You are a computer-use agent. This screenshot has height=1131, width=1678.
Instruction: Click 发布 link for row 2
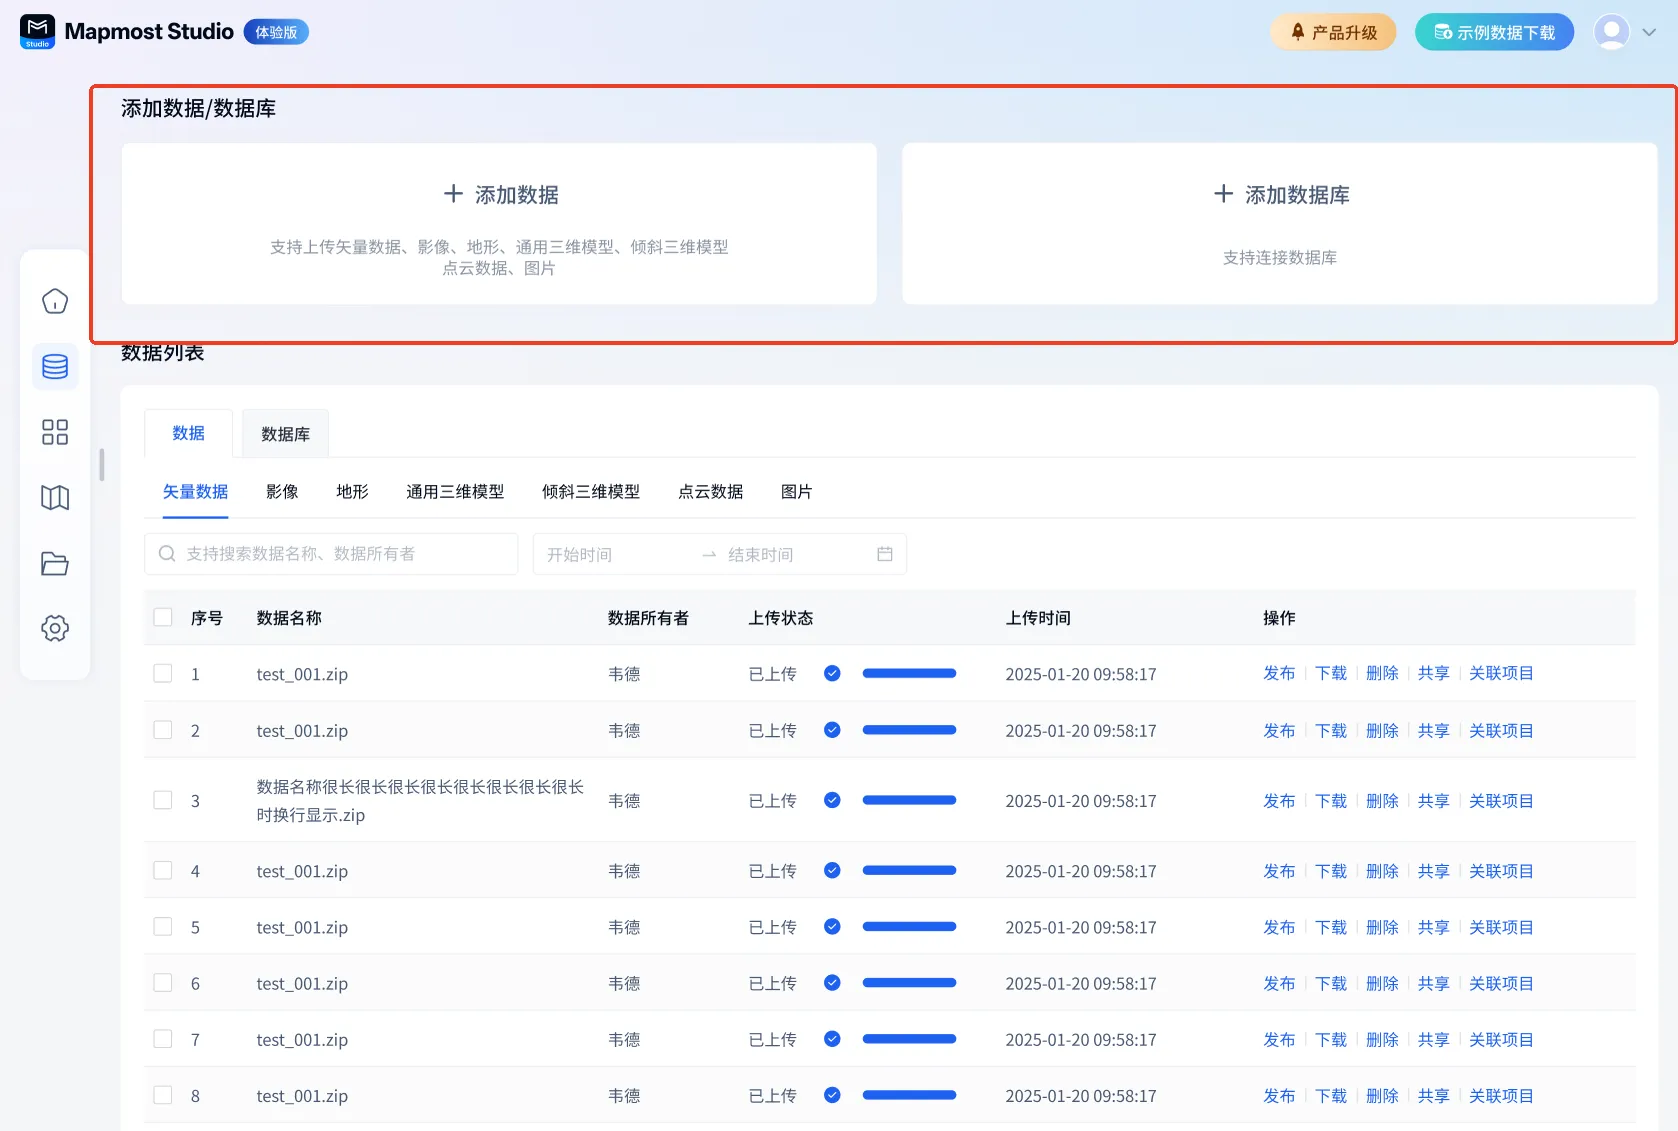click(x=1278, y=731)
